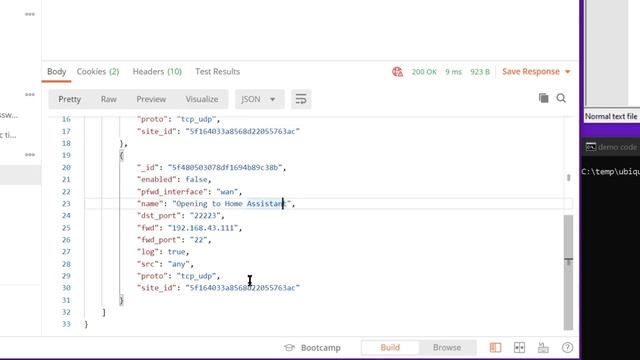Image resolution: width=640 pixels, height=360 pixels.
Task: Click the 923 B response size
Action: pos(480,72)
